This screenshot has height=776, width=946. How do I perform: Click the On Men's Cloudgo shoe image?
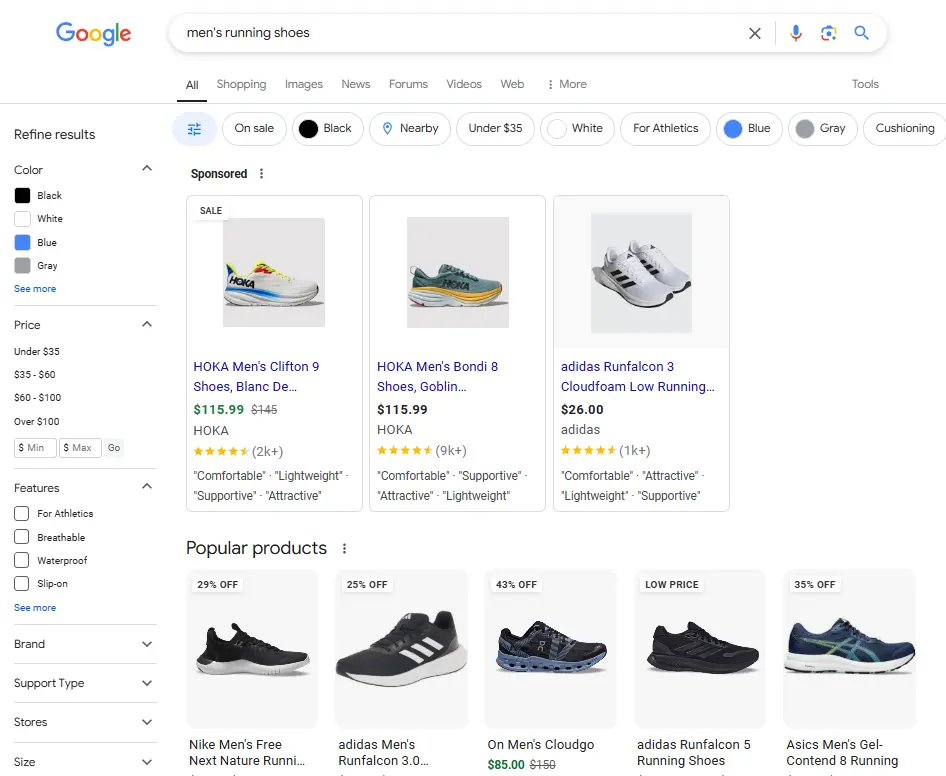(551, 648)
